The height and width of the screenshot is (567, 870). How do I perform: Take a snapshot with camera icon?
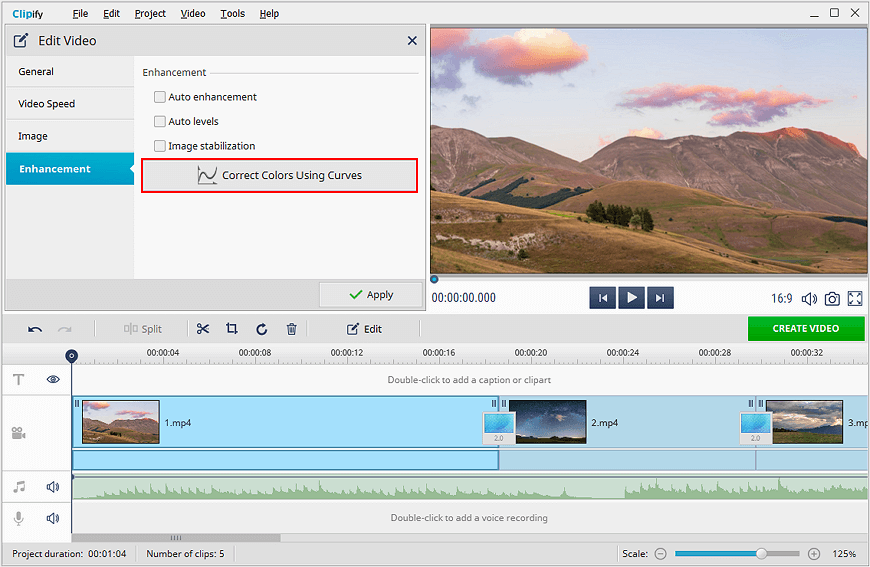point(832,299)
